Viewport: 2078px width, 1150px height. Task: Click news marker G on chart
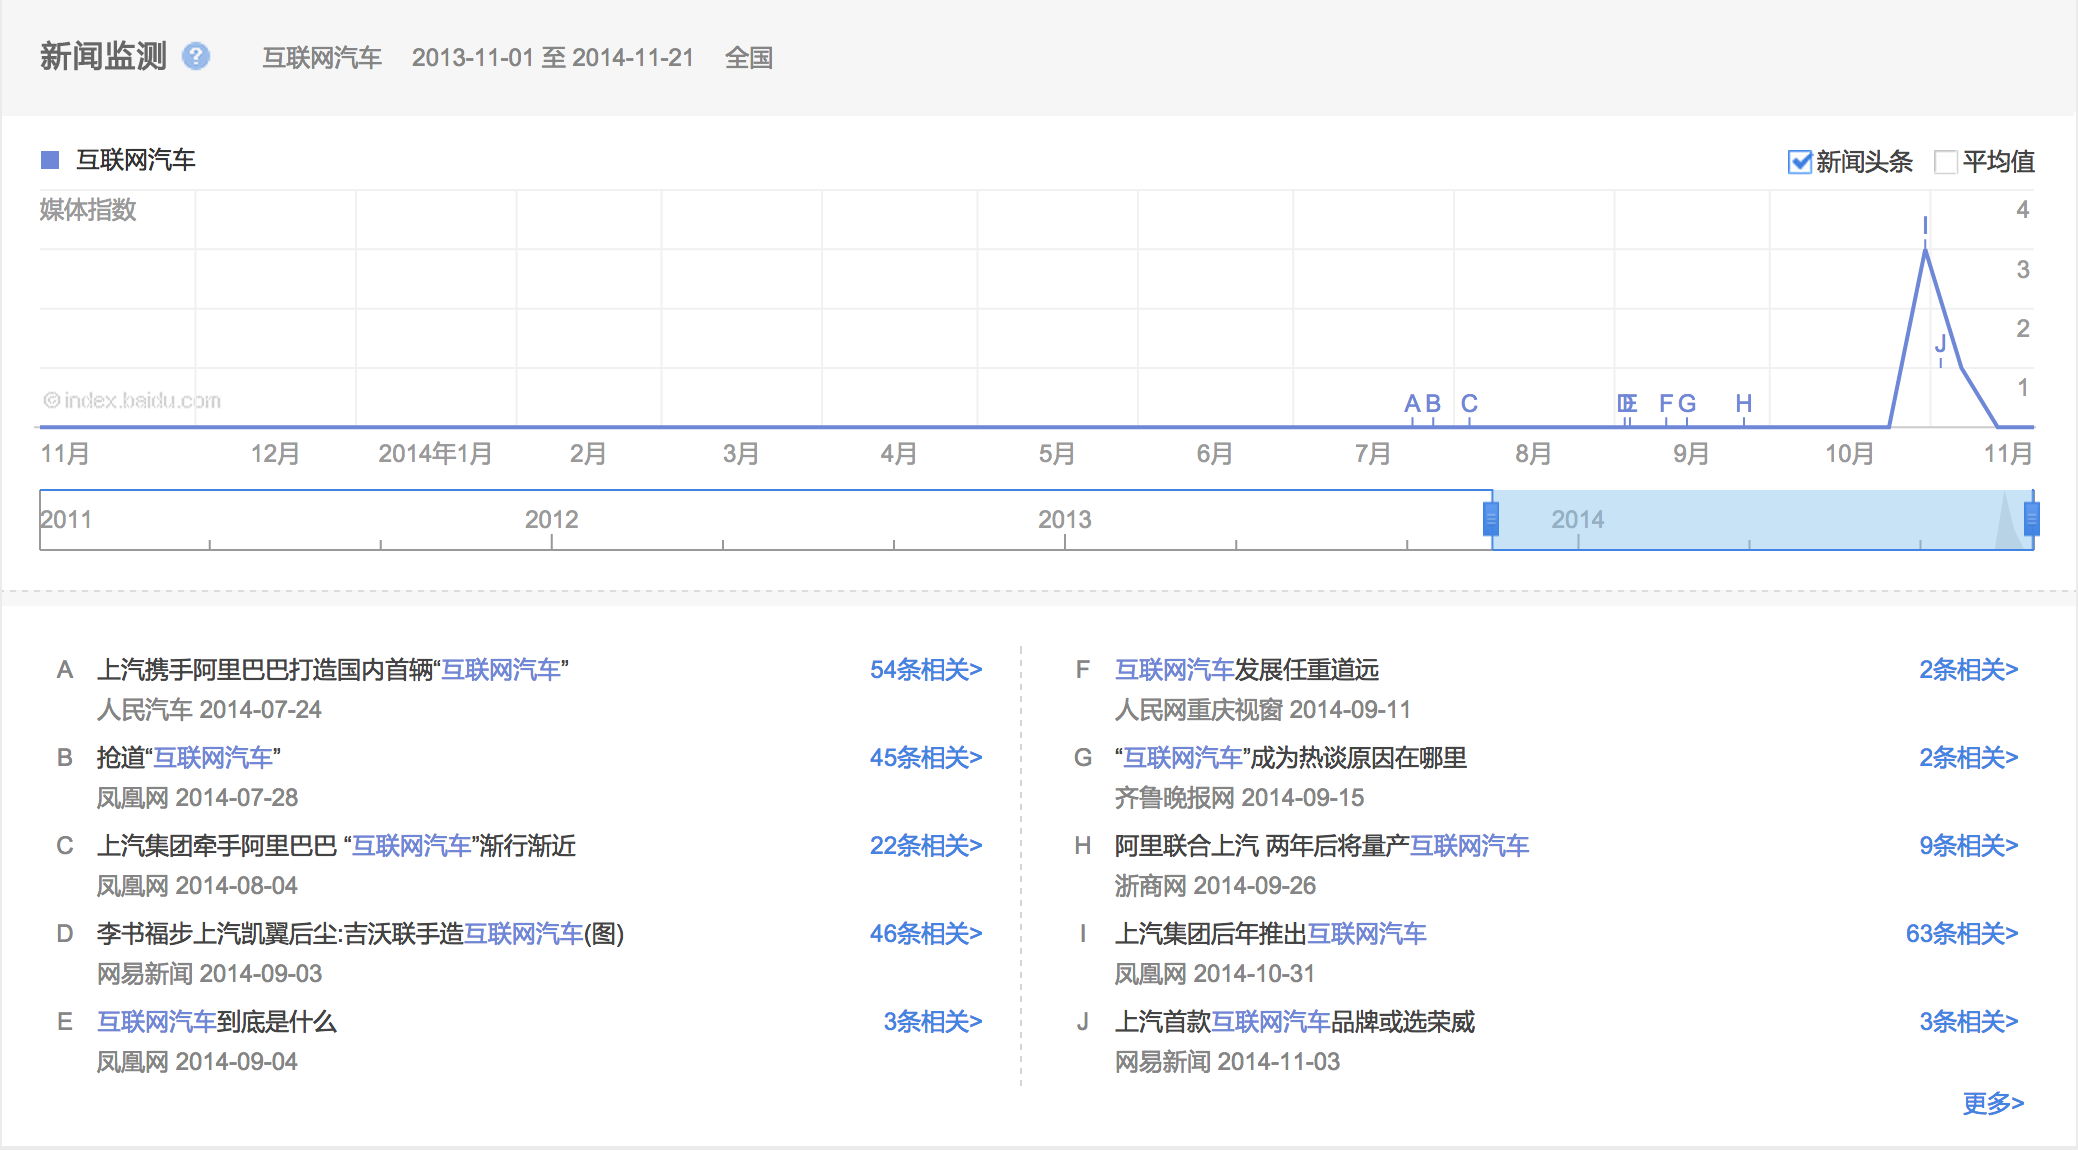(x=1687, y=404)
